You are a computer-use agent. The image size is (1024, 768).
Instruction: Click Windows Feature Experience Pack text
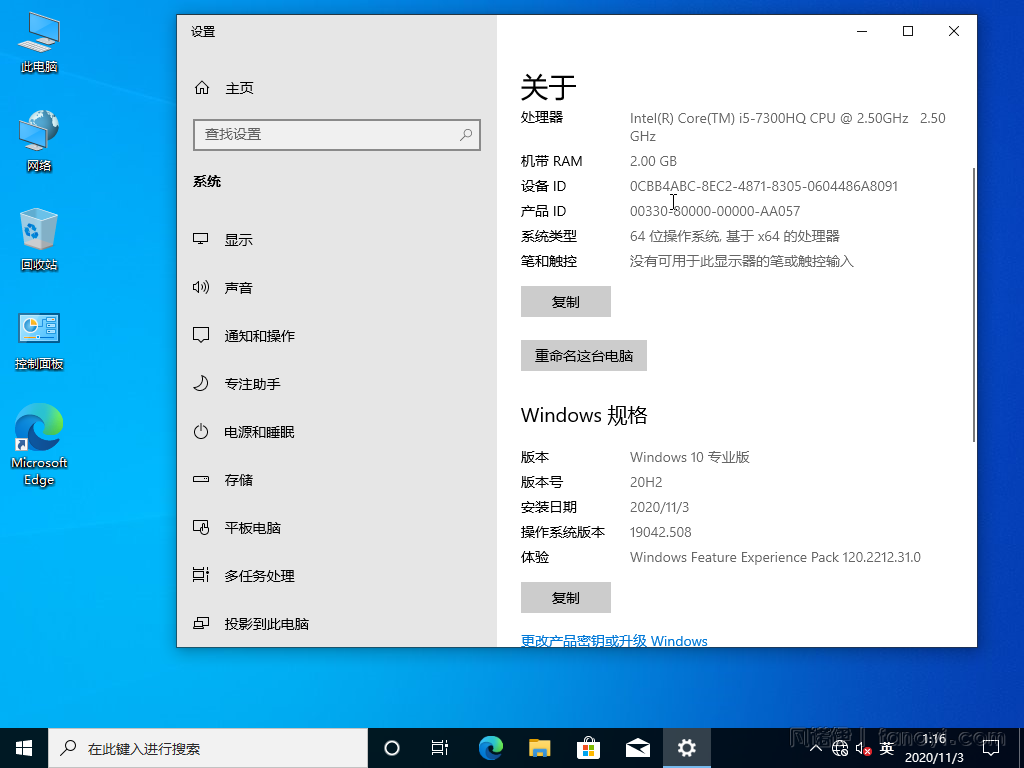tap(775, 557)
